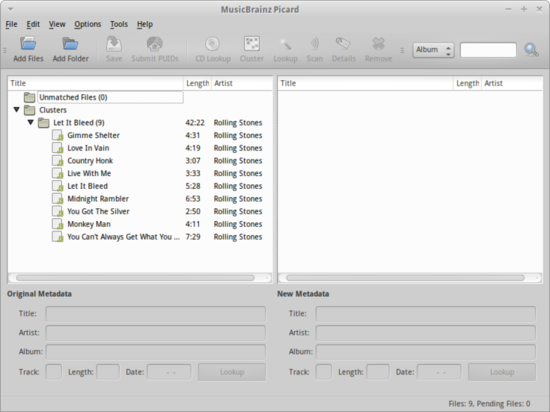The height and width of the screenshot is (412, 550).
Task: Click the file icon beside Midnight Rambler
Action: (58, 199)
